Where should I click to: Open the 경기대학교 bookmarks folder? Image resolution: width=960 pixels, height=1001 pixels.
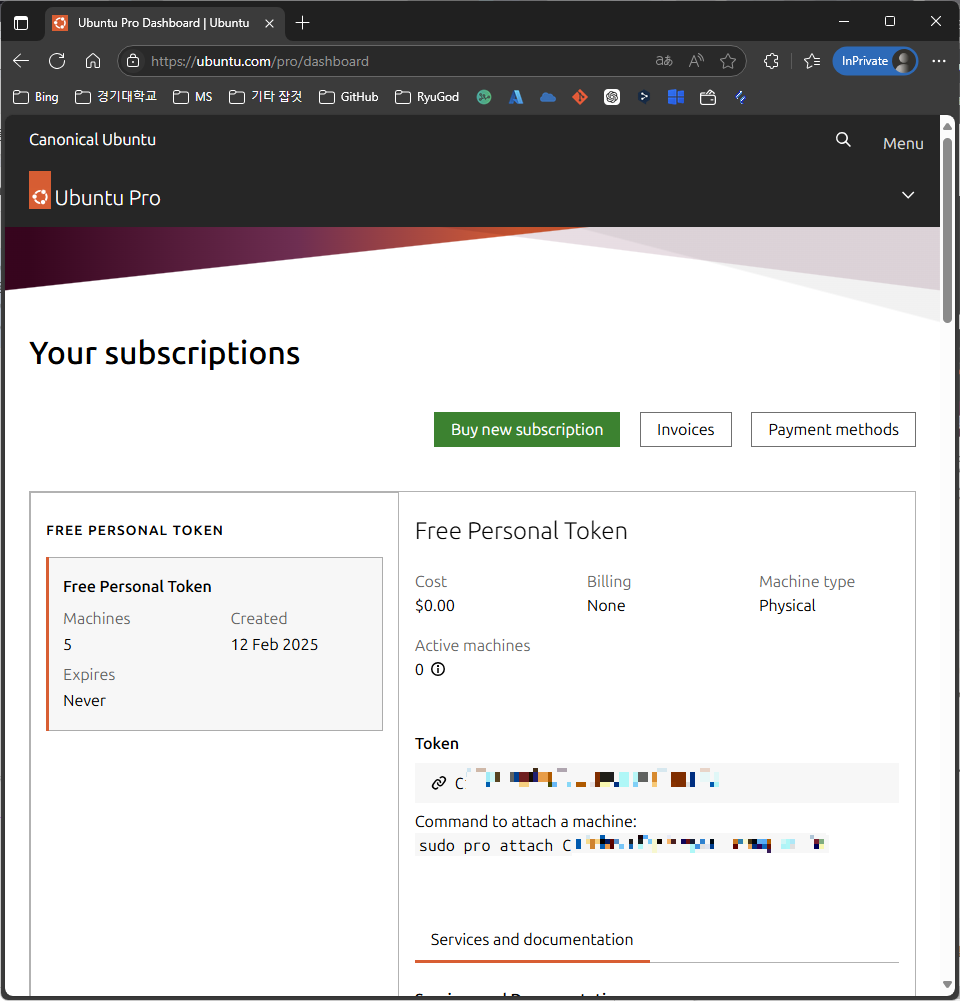116,97
